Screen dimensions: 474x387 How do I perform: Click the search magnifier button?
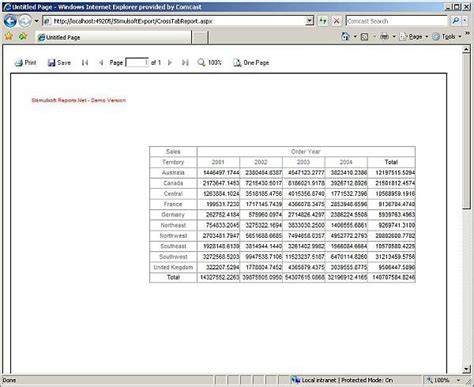(455, 21)
